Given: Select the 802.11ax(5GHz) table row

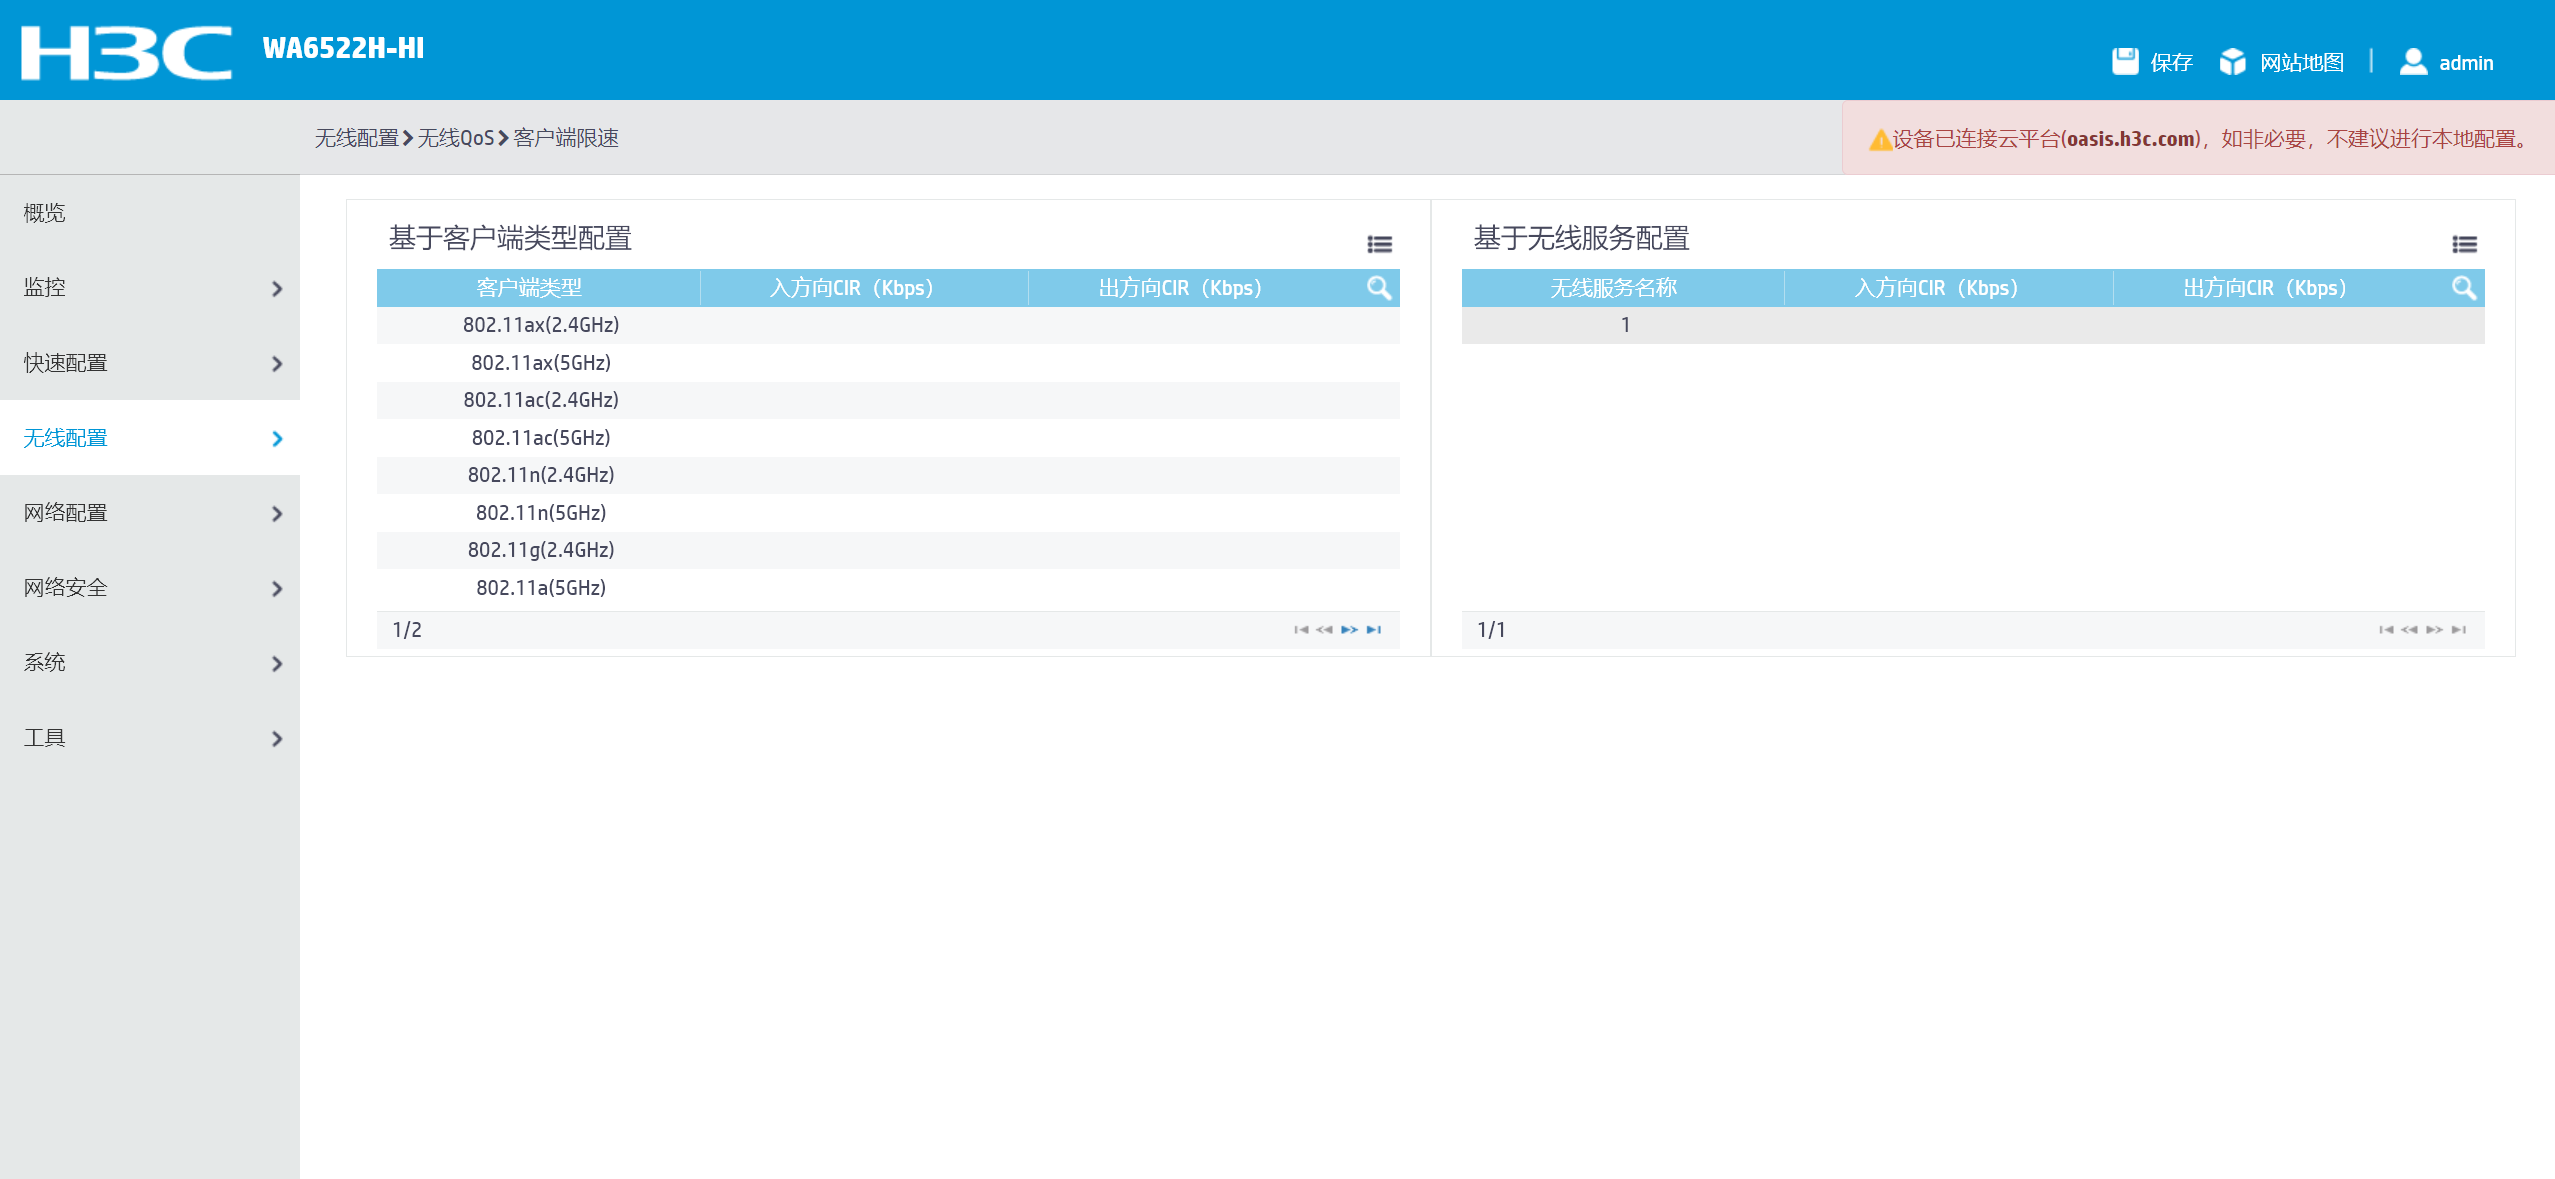Looking at the screenshot, I should pyautogui.click(x=541, y=363).
